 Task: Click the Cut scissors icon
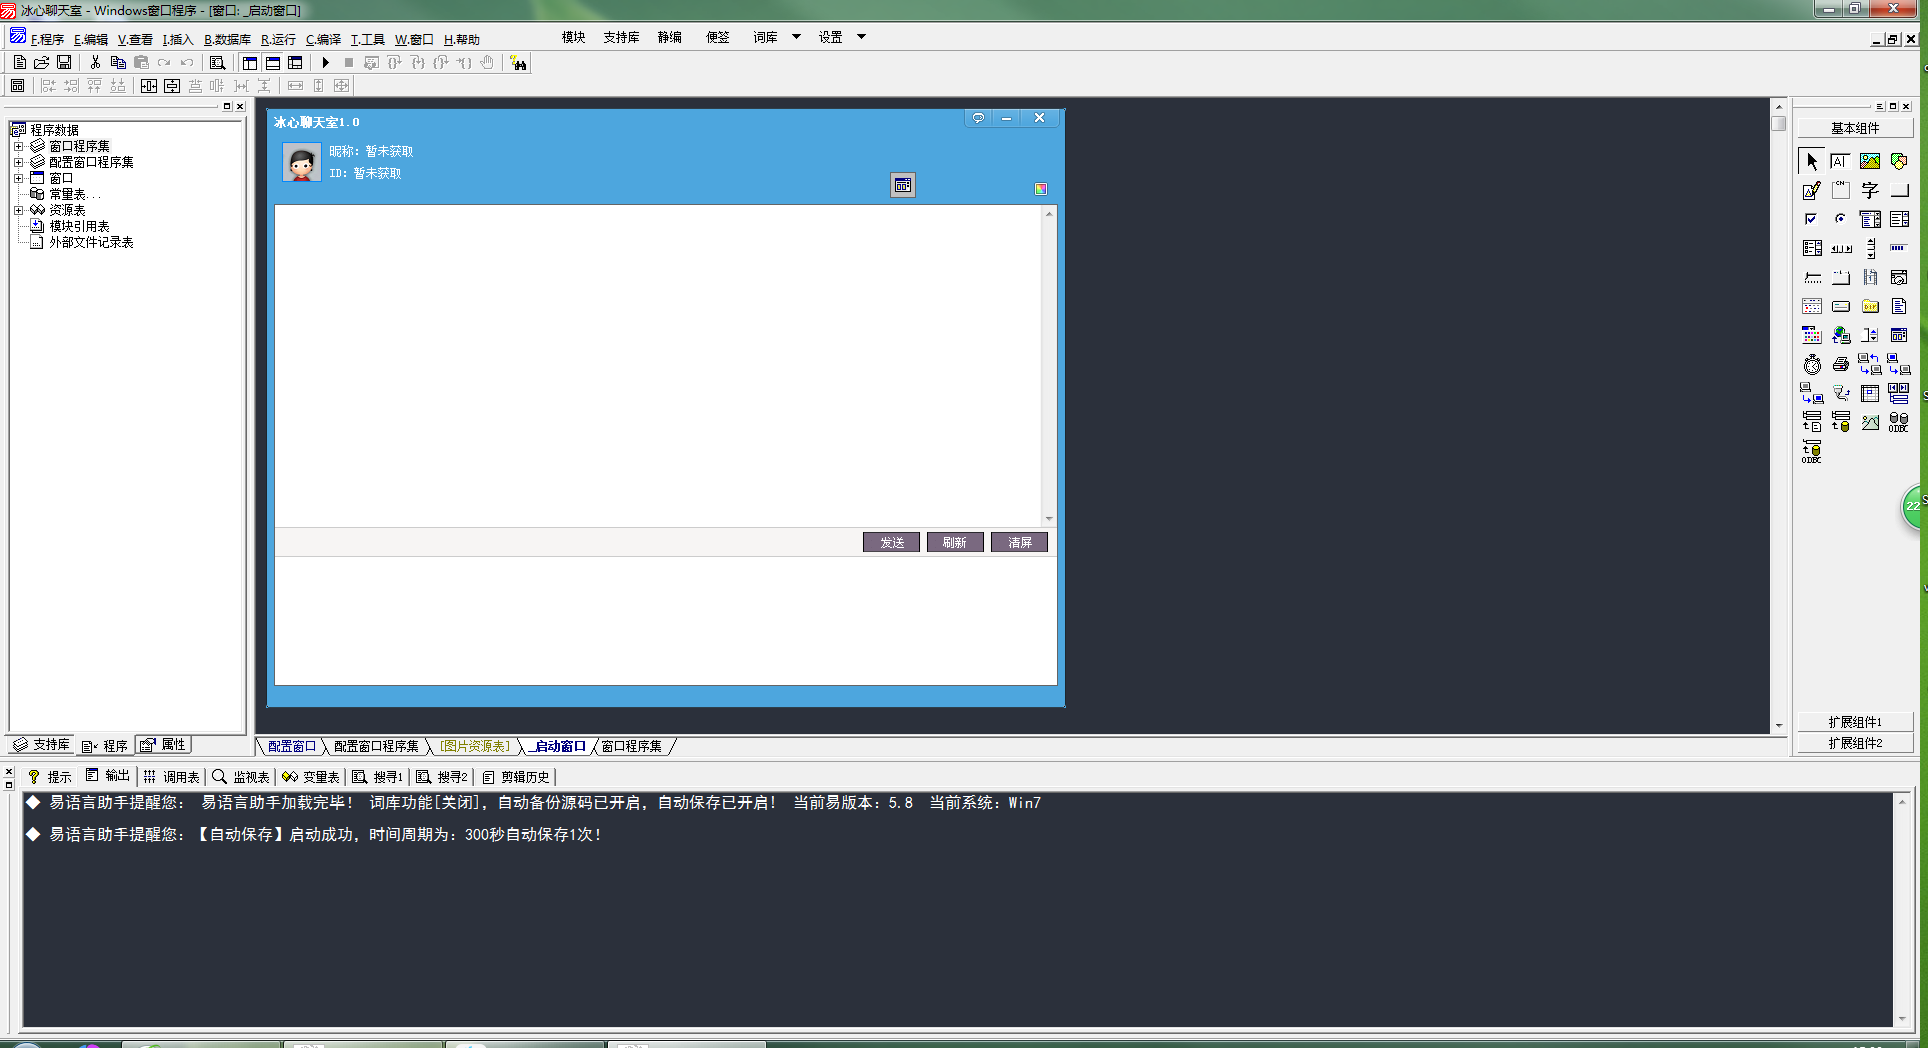pyautogui.click(x=95, y=63)
